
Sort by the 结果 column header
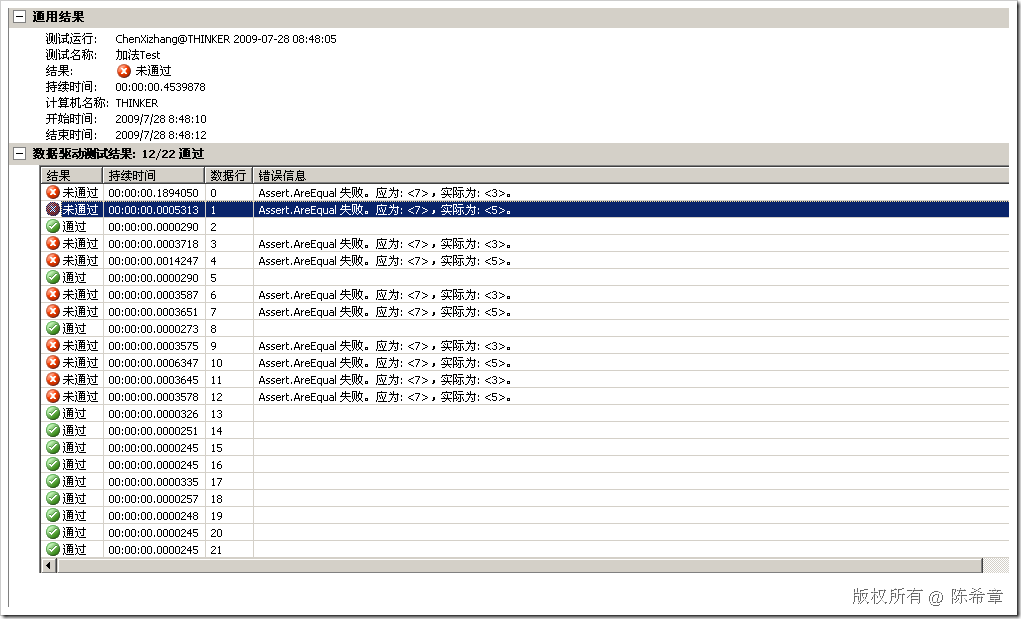click(72, 175)
